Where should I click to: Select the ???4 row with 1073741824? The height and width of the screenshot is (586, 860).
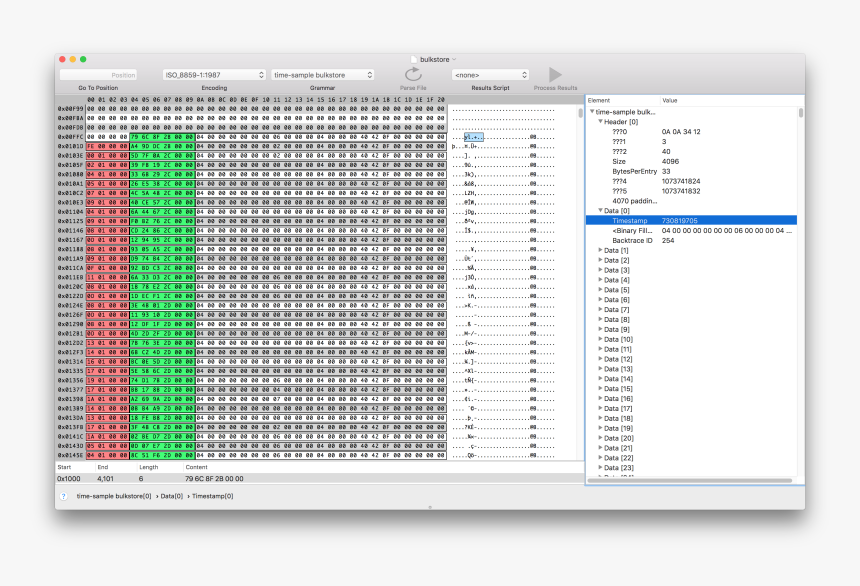(692, 181)
